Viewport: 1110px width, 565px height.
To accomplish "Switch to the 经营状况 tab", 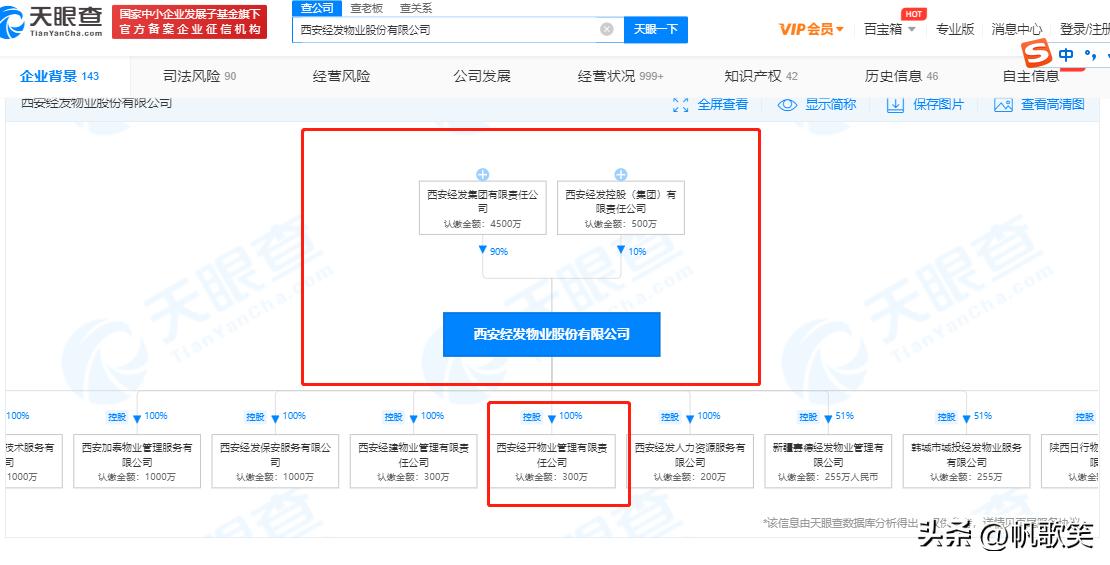I will [x=621, y=76].
